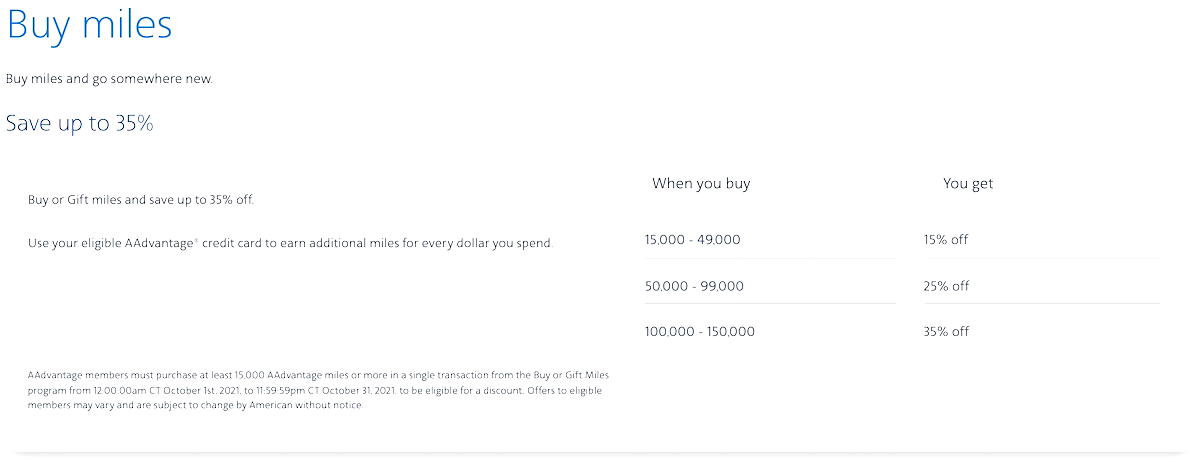The width and height of the screenshot is (1200, 460).
Task: Select the "35% off" discount cell
Action: (946, 331)
